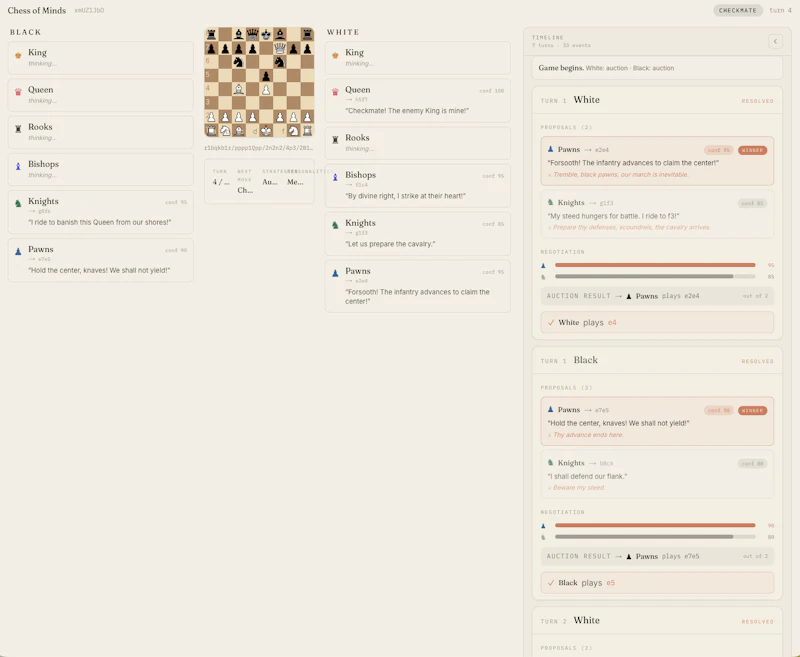Click the Turn 1 White header in the timeline
Viewport: 800px width, 657px height.
pos(657,100)
